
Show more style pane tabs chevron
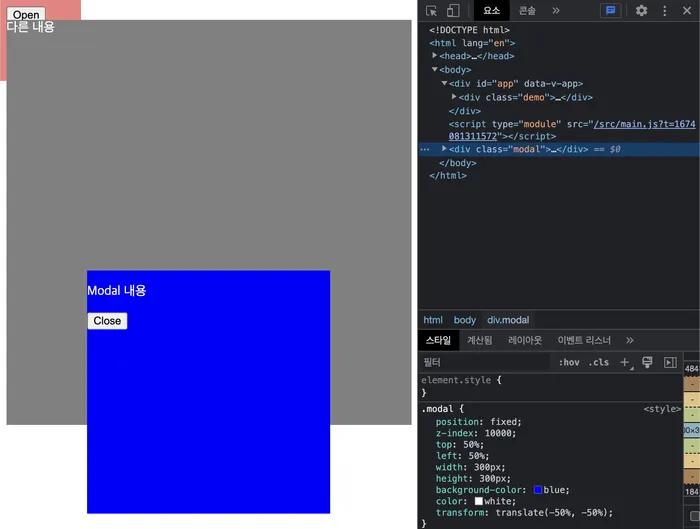(629, 341)
